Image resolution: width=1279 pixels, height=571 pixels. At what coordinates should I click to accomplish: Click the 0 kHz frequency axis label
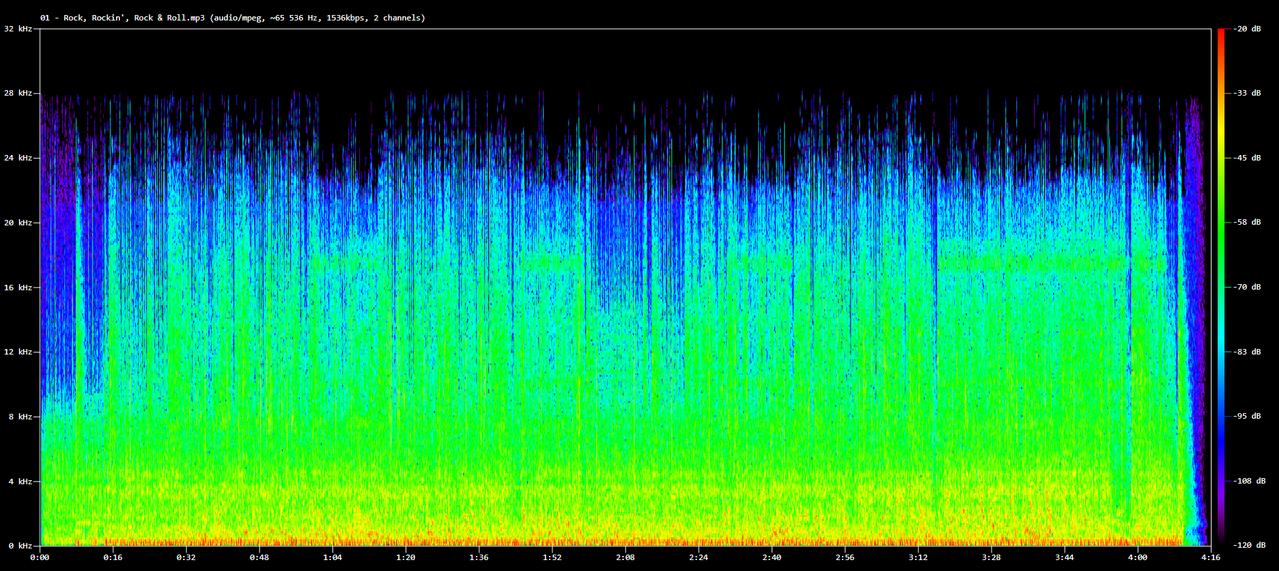[x=21, y=546]
